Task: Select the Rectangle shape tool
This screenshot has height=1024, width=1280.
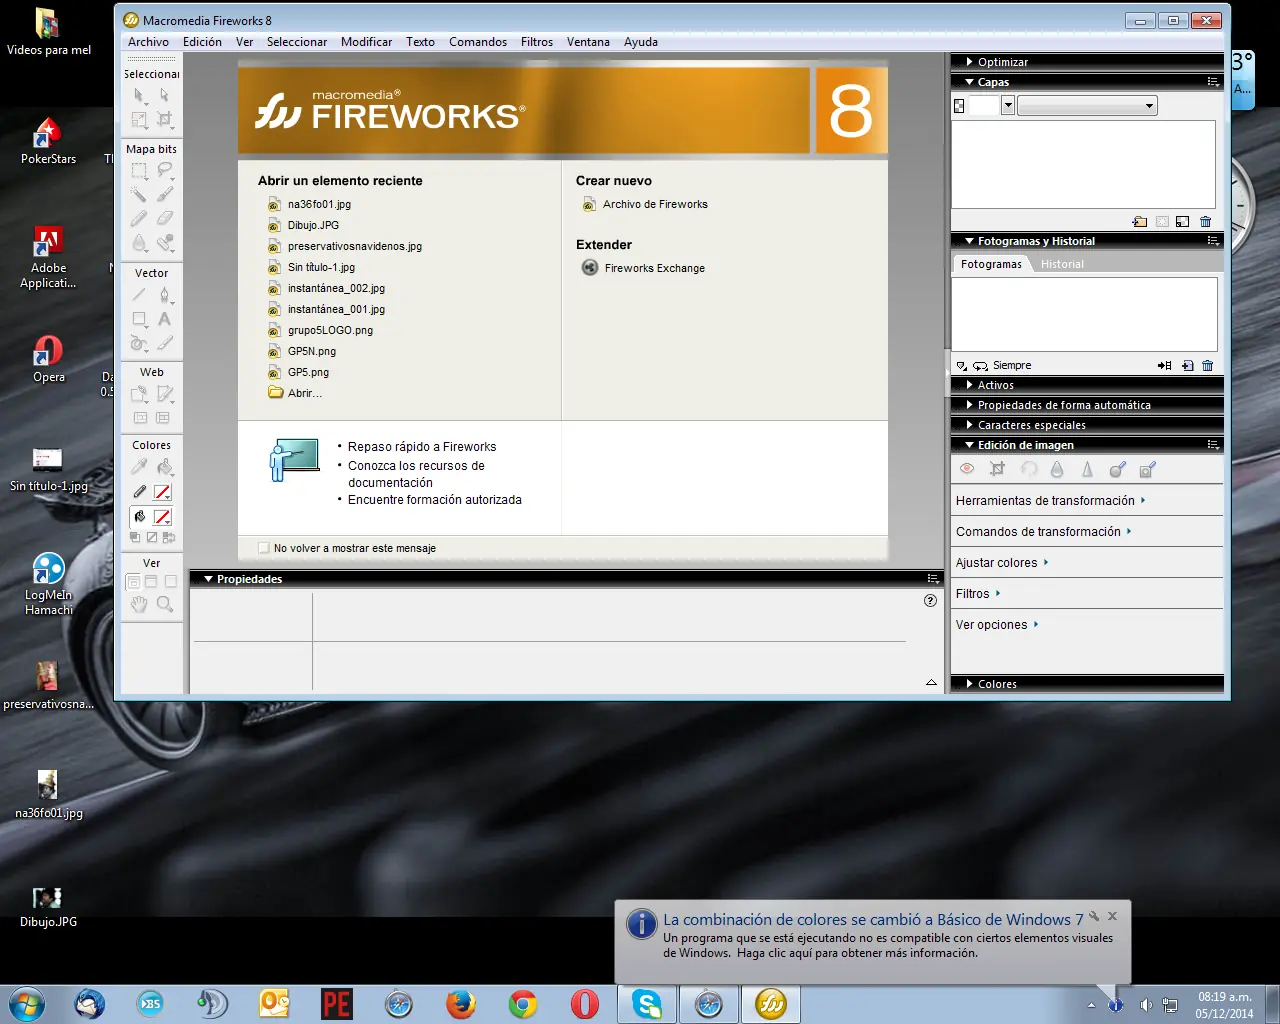Action: pos(139,319)
